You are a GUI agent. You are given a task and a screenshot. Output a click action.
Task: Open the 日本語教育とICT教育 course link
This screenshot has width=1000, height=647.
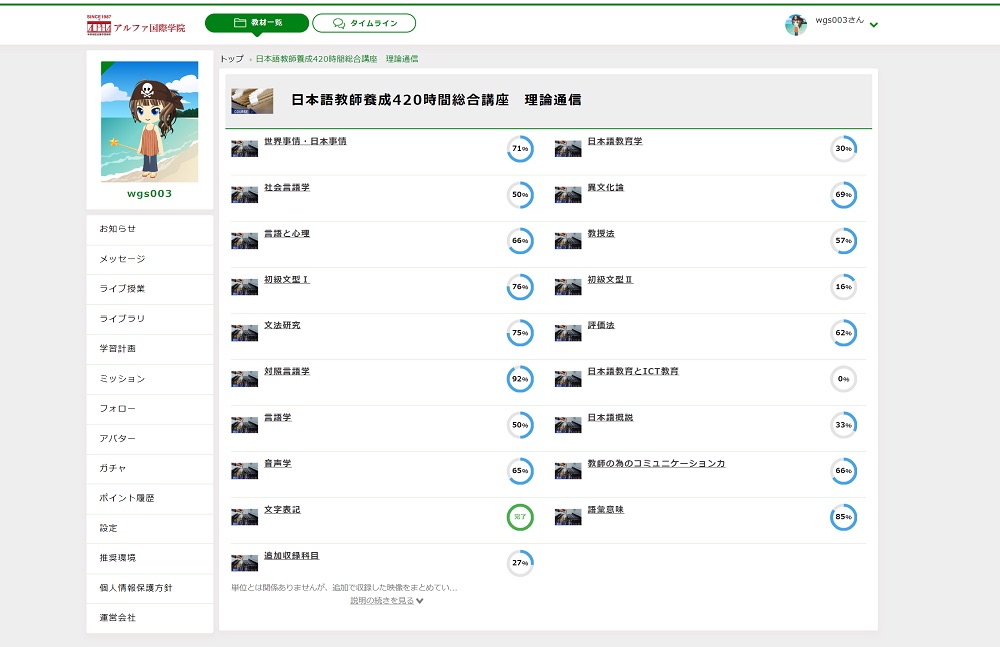point(633,371)
